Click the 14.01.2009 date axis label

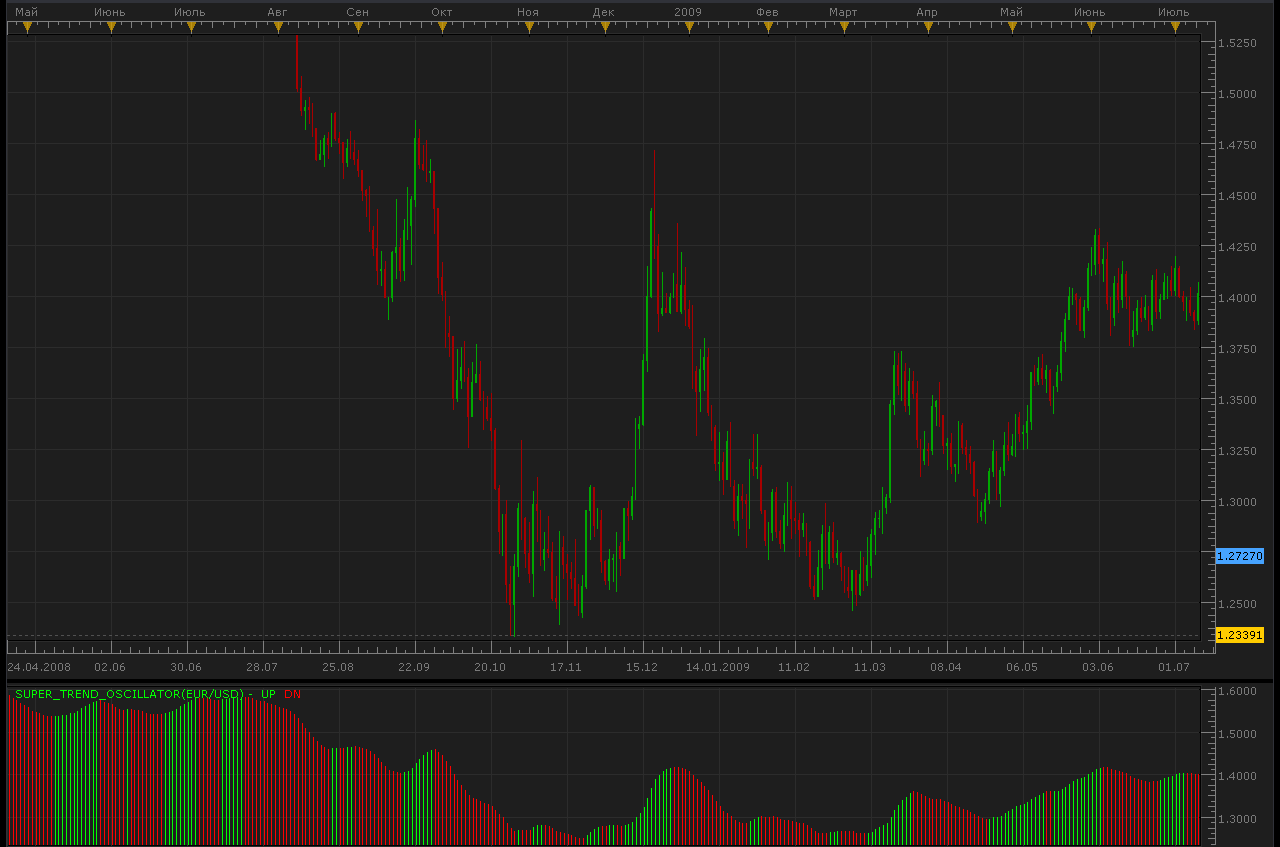718,667
